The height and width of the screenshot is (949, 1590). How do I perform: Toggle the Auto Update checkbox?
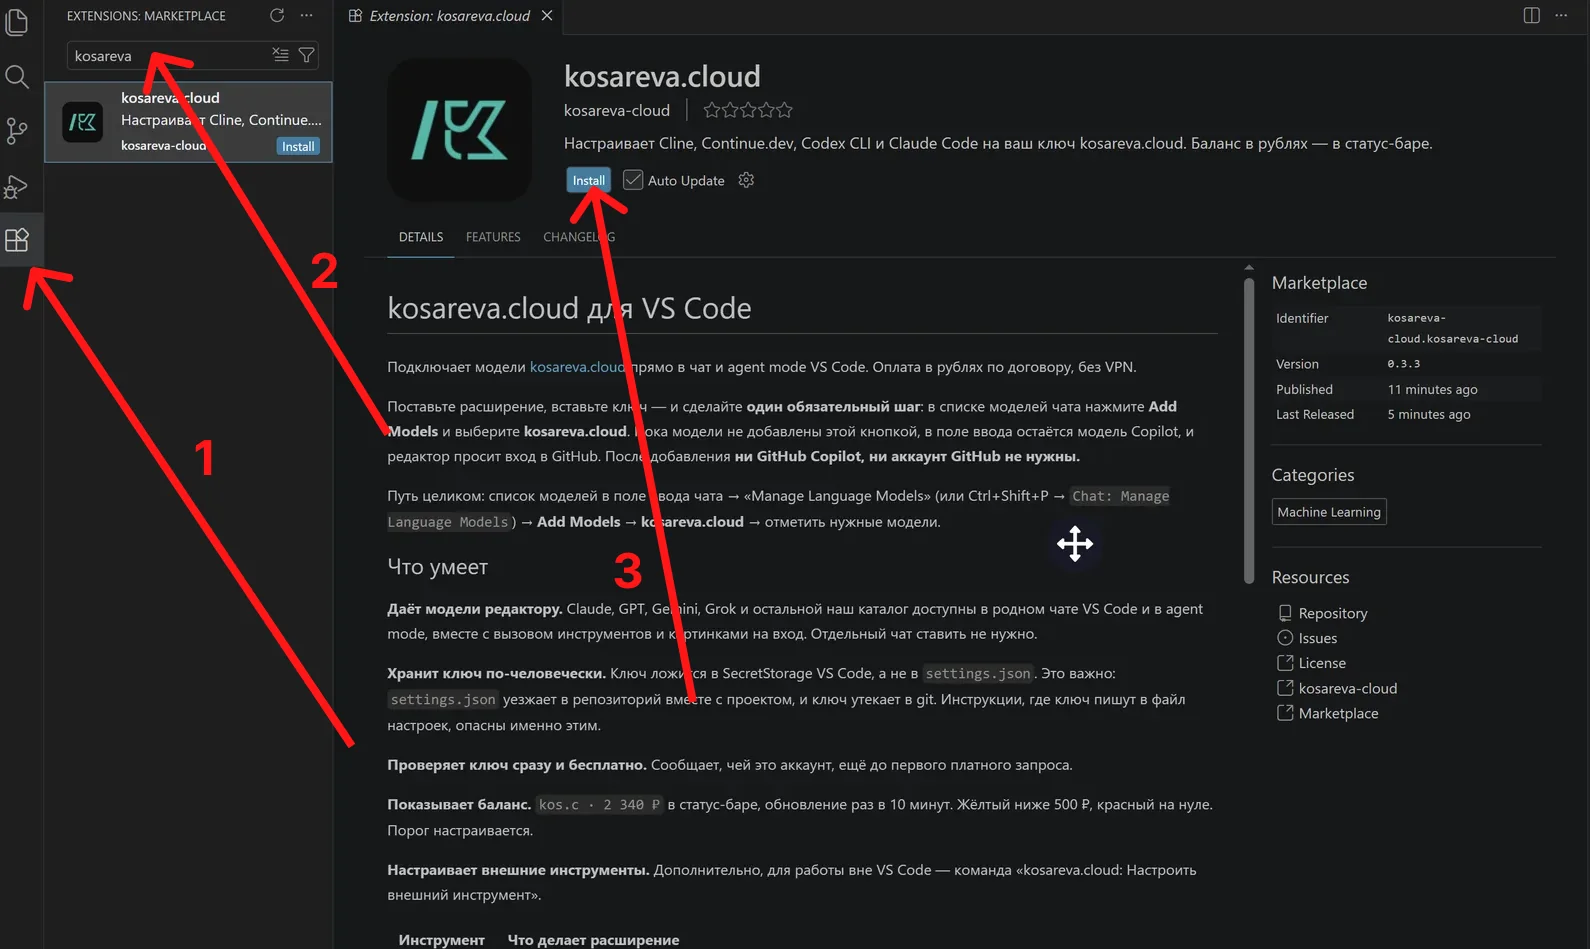(x=633, y=180)
